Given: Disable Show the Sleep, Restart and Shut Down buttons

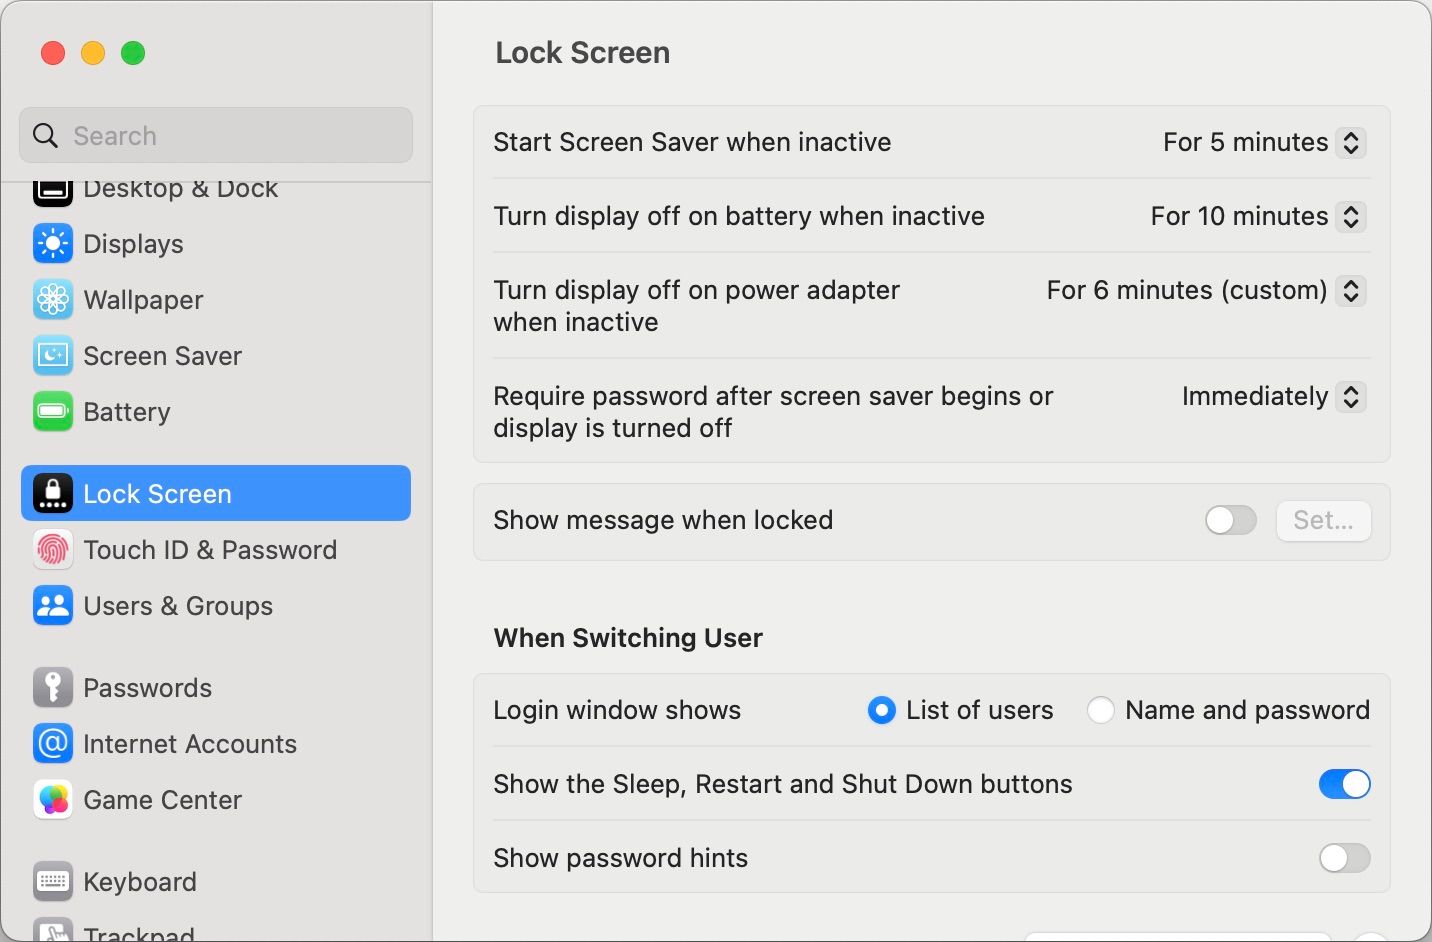Looking at the screenshot, I should tap(1344, 784).
